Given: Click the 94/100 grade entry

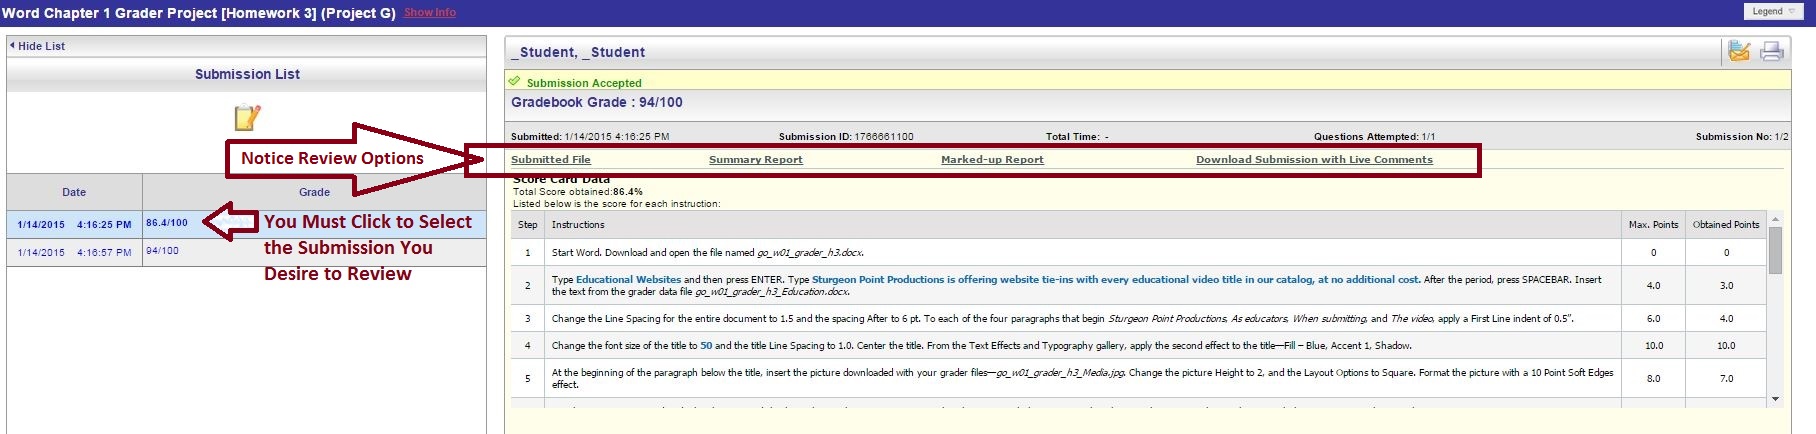Looking at the screenshot, I should [x=162, y=251].
